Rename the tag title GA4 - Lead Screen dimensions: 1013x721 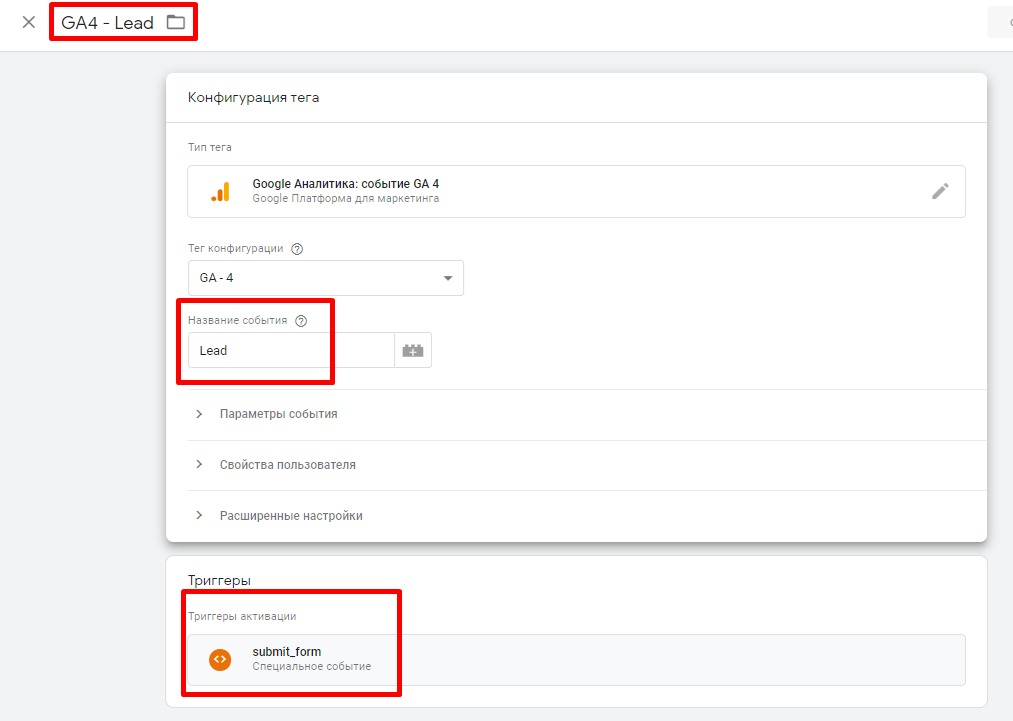click(x=108, y=22)
